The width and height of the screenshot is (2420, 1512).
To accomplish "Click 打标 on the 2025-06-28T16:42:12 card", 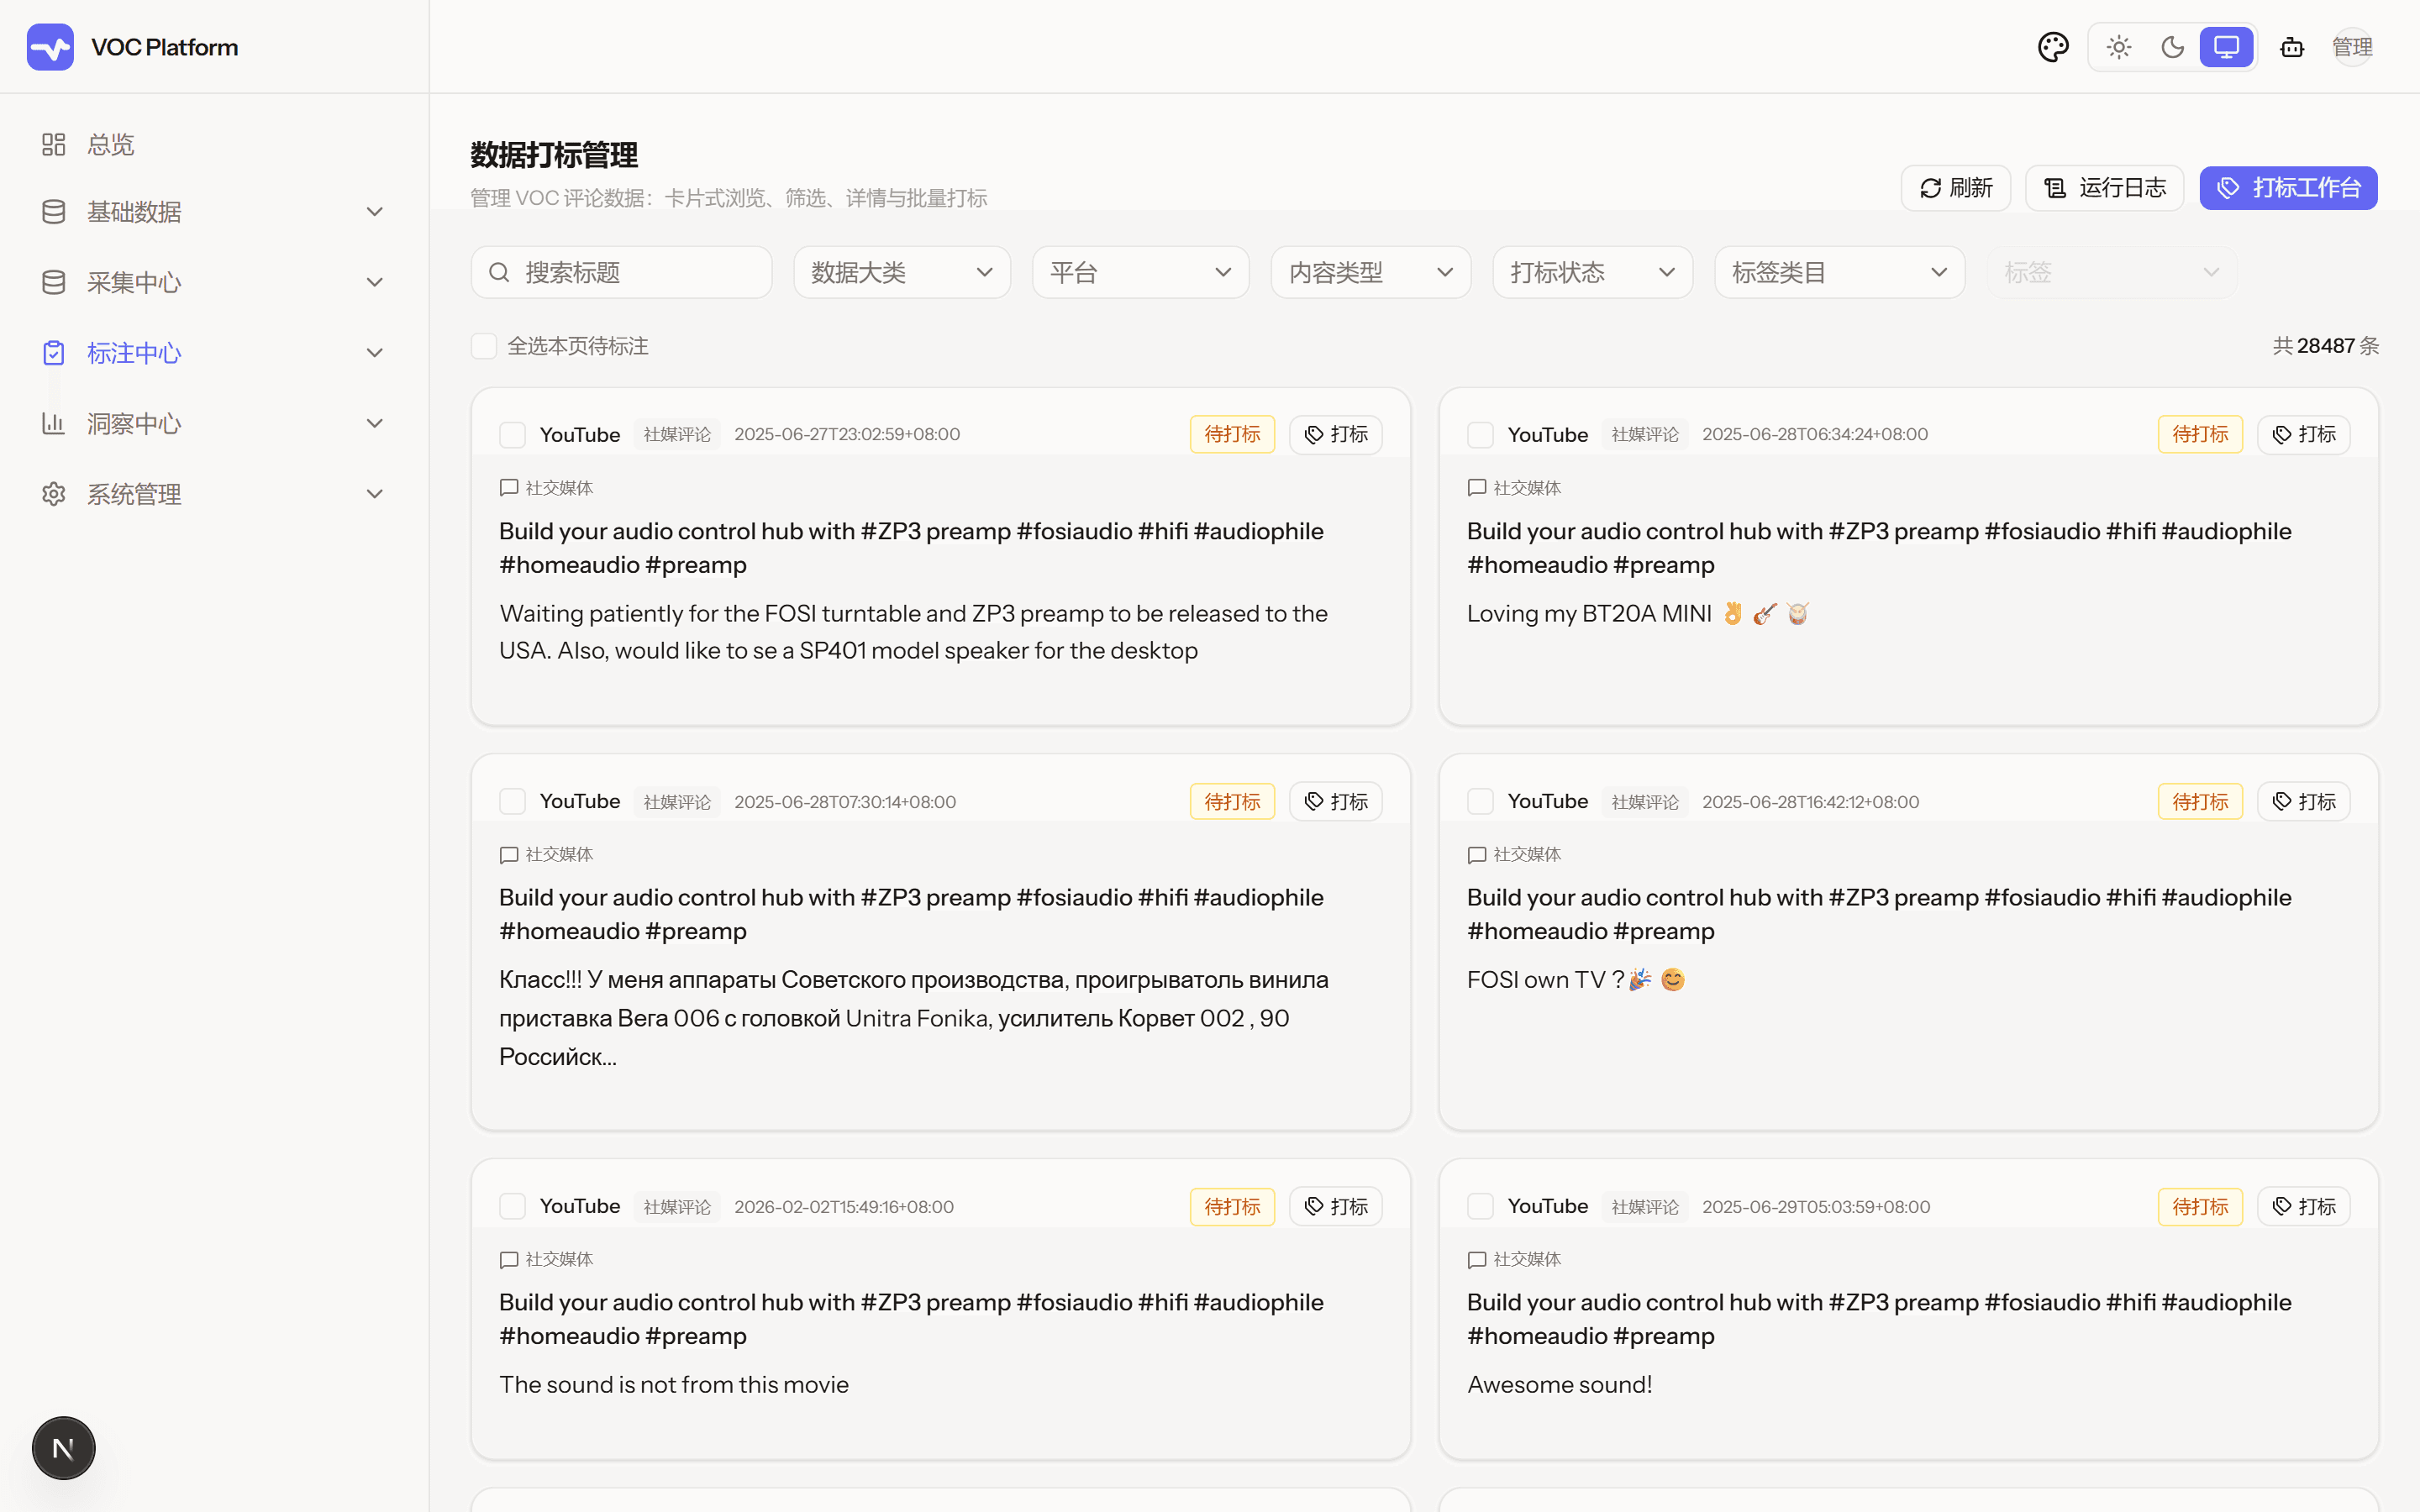I will [x=2304, y=802].
